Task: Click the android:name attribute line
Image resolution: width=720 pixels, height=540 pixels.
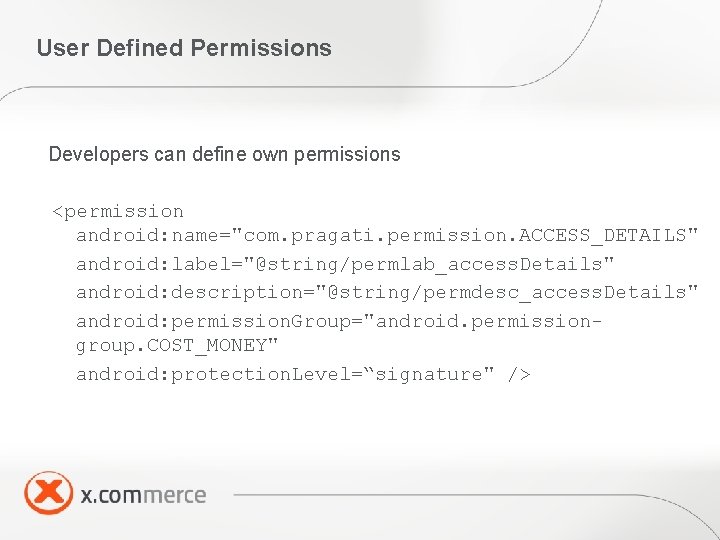Action: click(x=387, y=236)
